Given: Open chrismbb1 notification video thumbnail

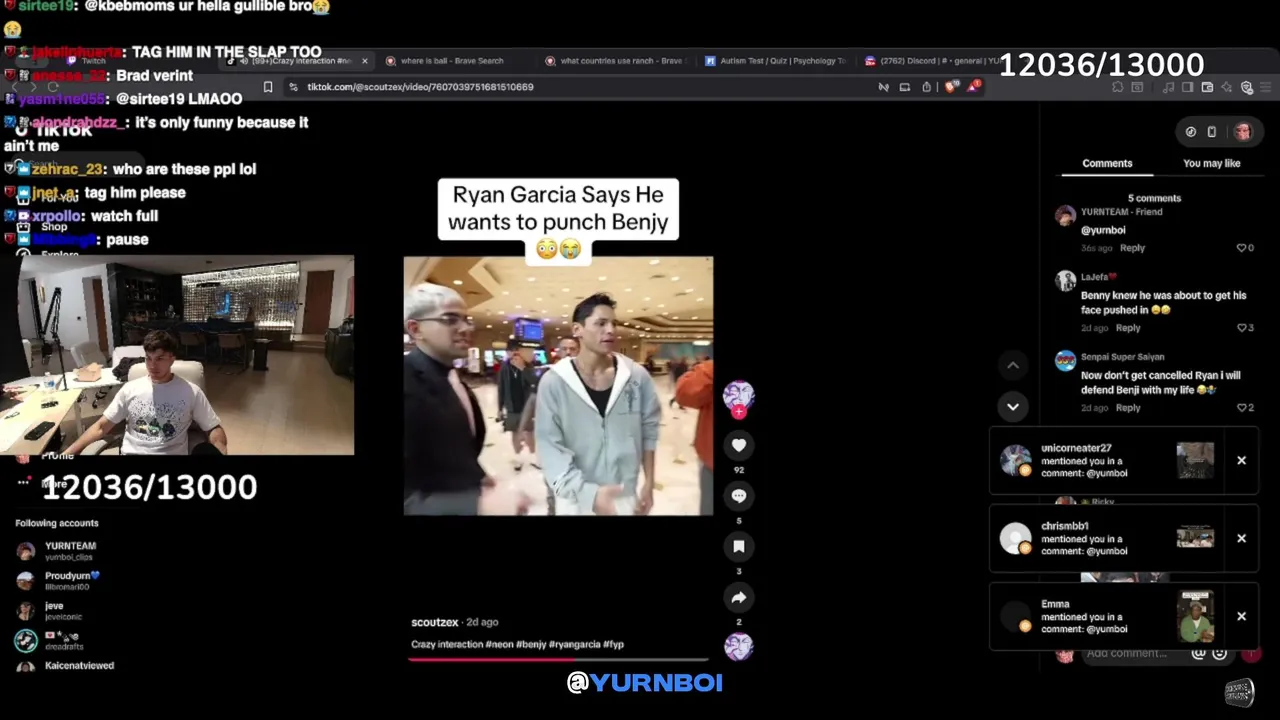Looking at the screenshot, I should click(1195, 538).
